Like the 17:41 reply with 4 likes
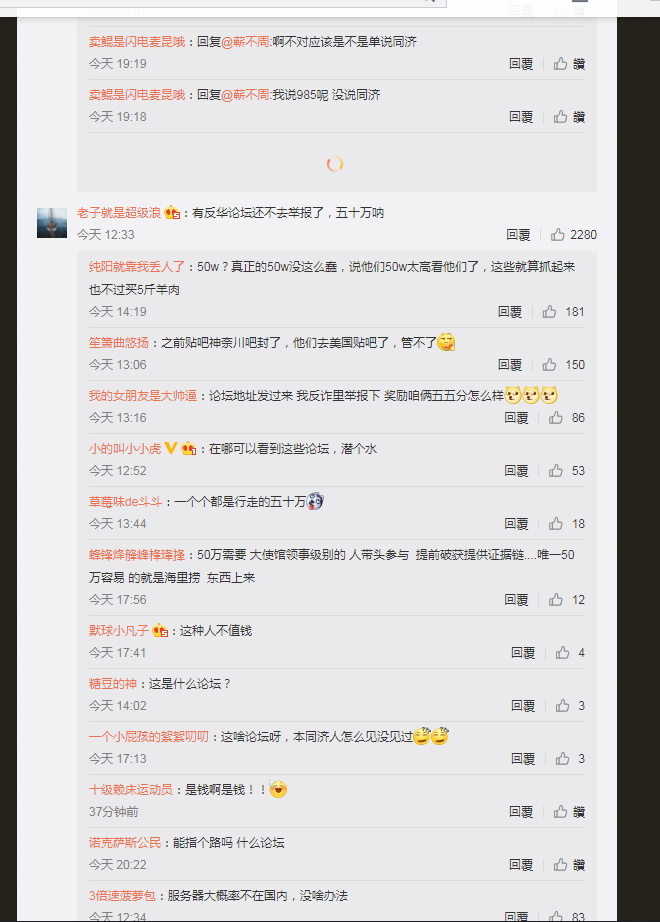Image resolution: width=660 pixels, height=922 pixels. tap(570, 653)
